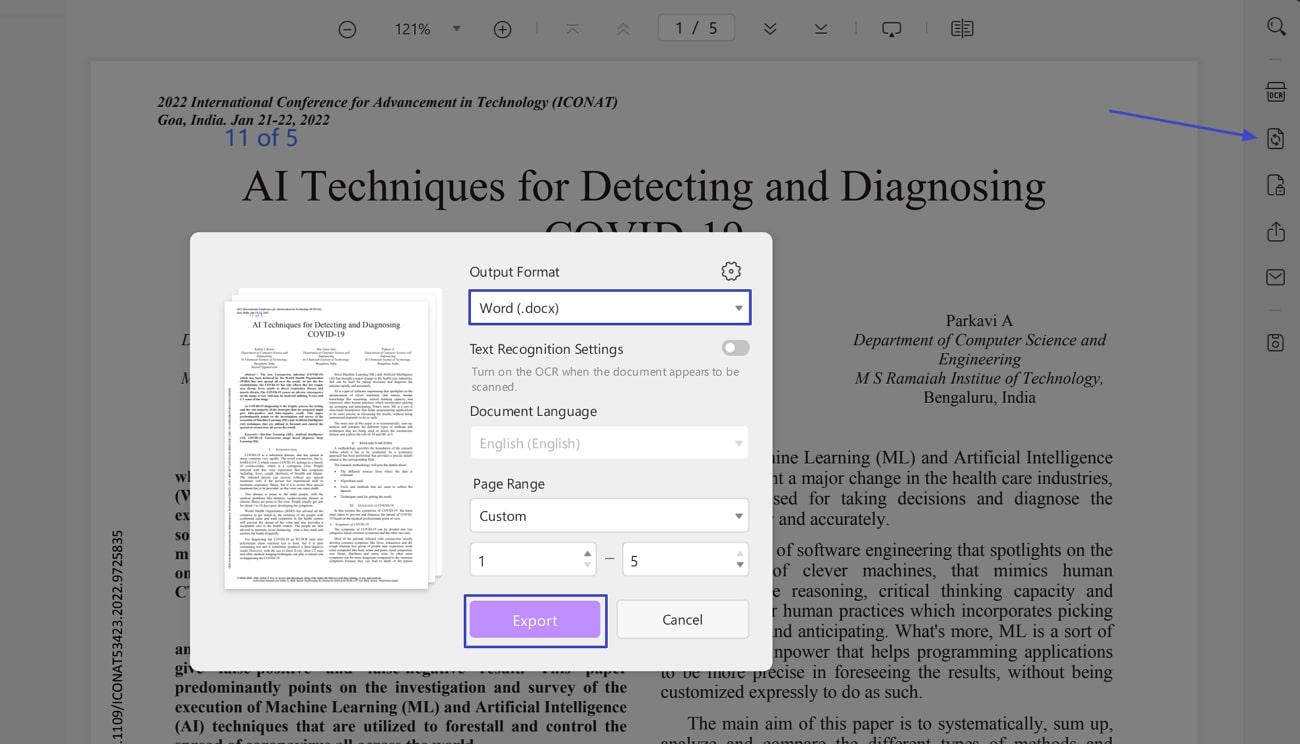This screenshot has width=1300, height=744.
Task: Select the OCR tool icon
Action: click(x=1276, y=92)
